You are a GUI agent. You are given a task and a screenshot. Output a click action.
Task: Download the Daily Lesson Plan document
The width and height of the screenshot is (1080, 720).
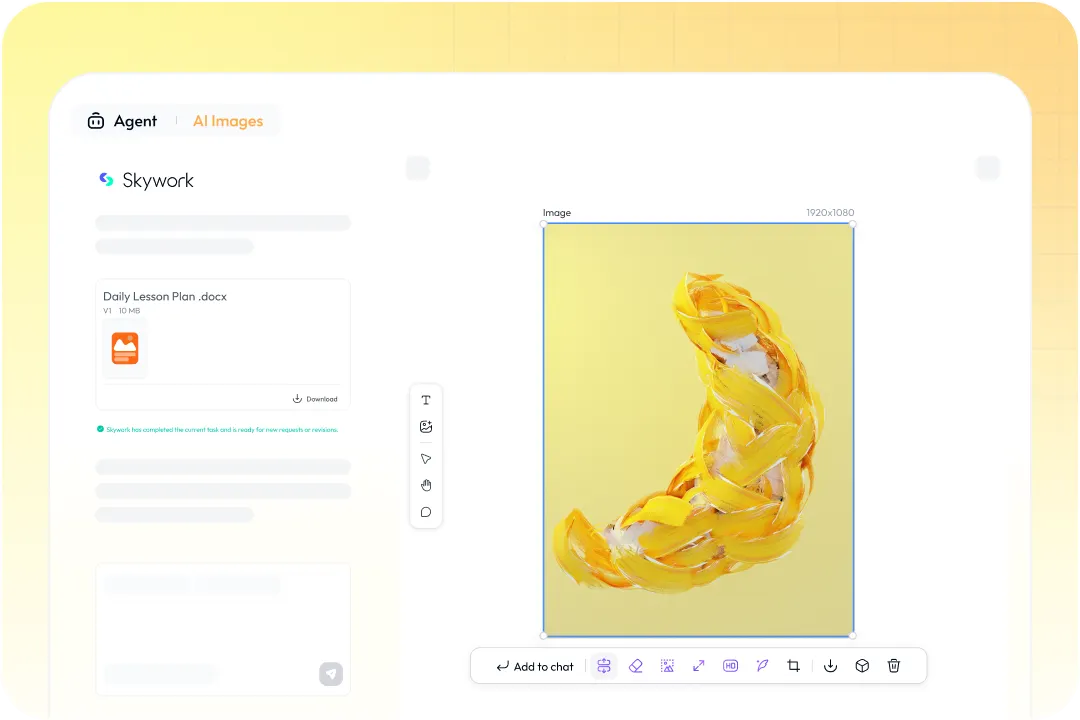(315, 399)
